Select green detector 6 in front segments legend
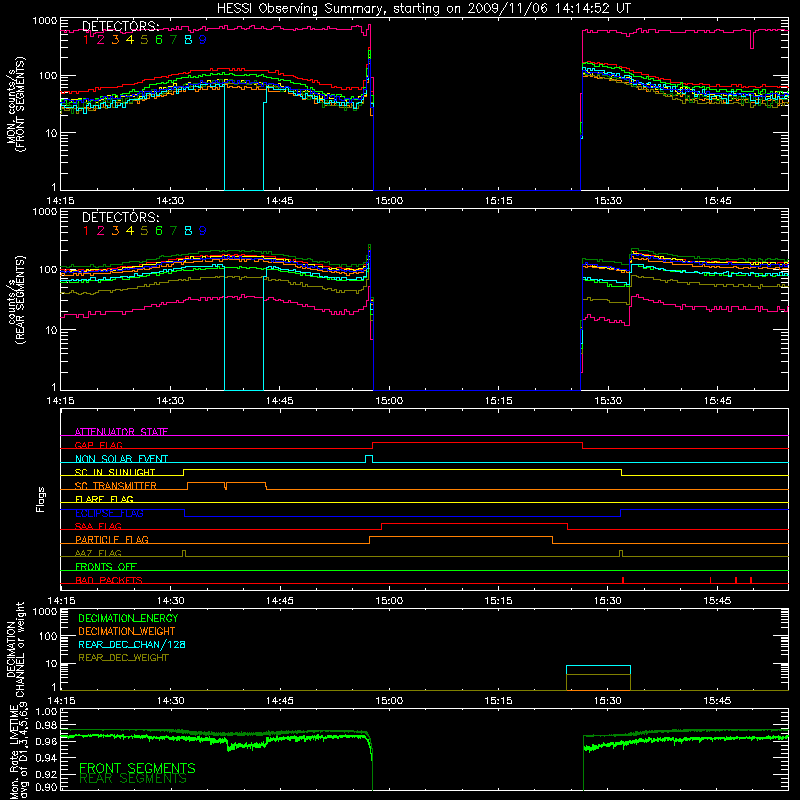The image size is (800, 800). point(159,39)
